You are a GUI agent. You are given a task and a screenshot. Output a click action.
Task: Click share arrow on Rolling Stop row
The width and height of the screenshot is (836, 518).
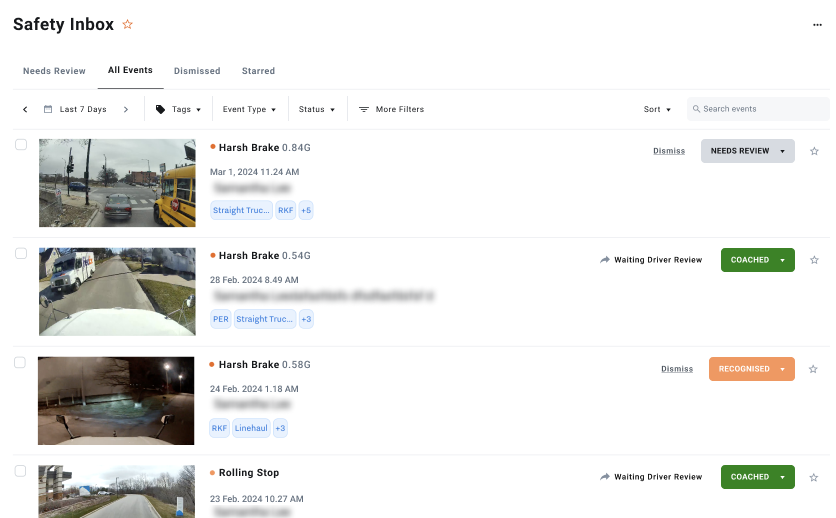(605, 477)
